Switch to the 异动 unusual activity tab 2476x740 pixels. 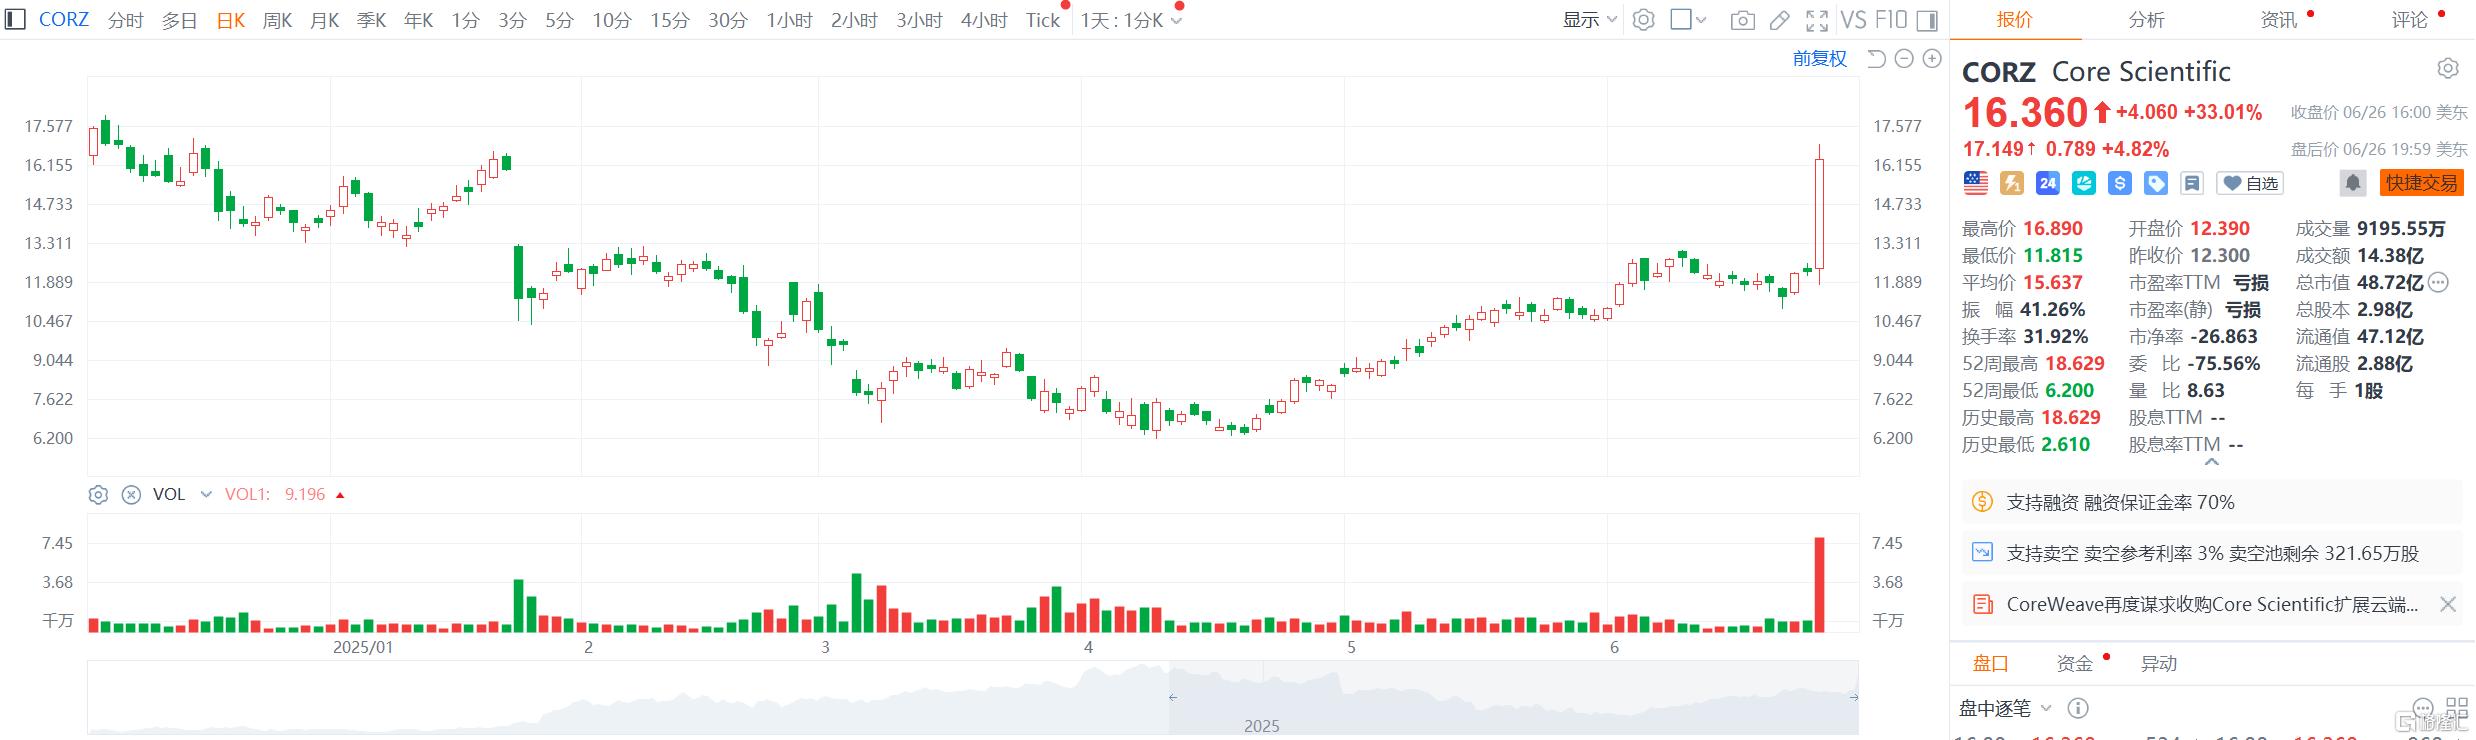[2158, 663]
